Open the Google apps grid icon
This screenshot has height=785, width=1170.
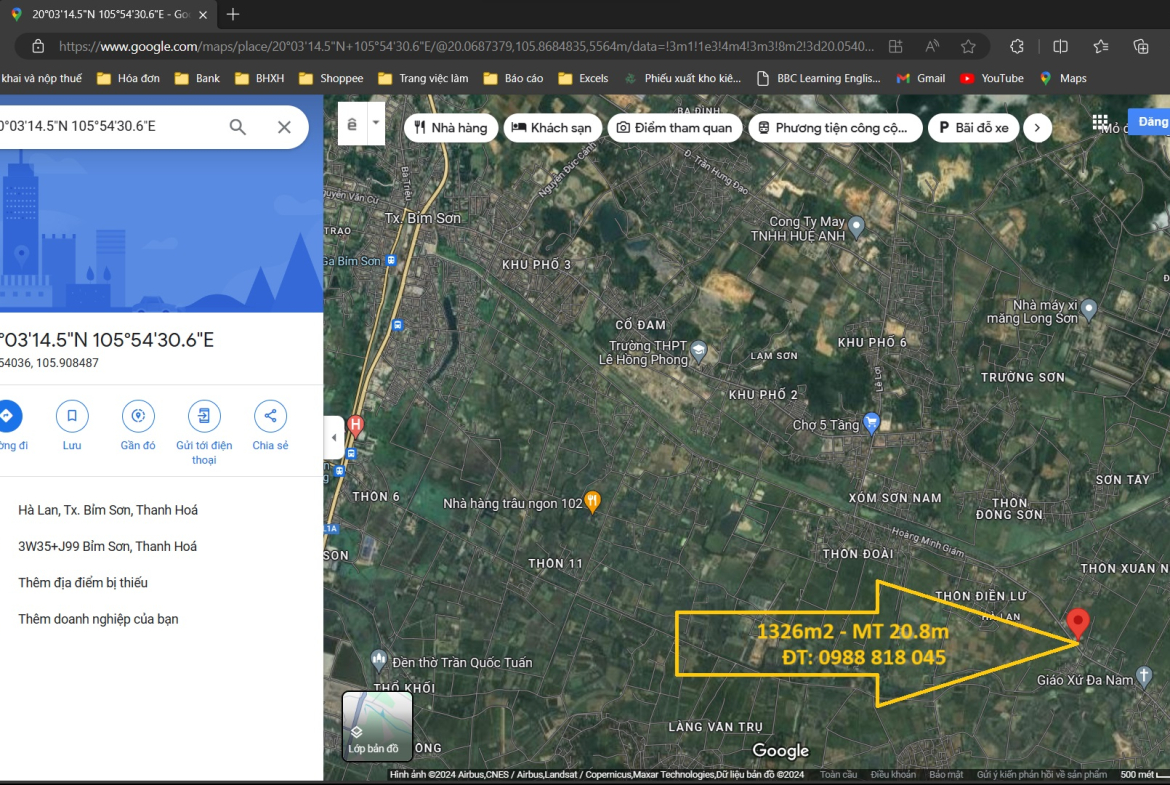coord(1100,123)
